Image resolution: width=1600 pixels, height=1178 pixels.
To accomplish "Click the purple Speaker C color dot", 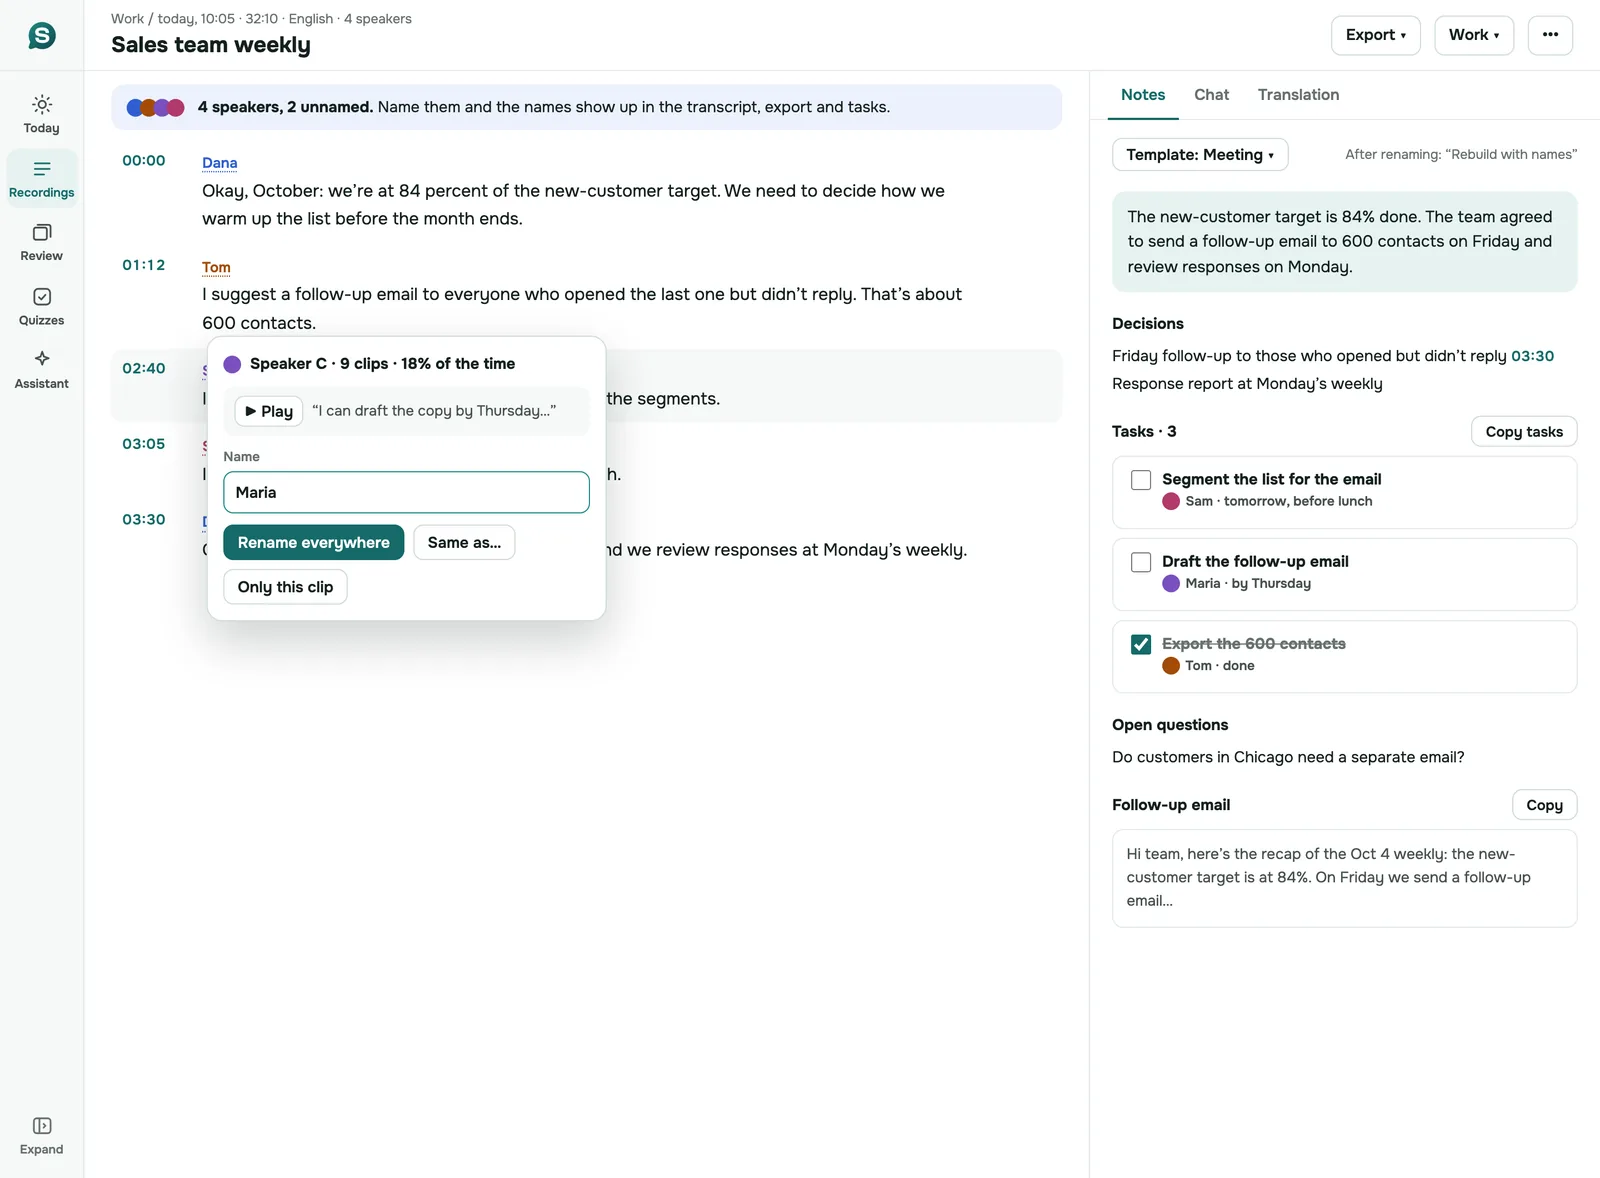I will coord(232,364).
